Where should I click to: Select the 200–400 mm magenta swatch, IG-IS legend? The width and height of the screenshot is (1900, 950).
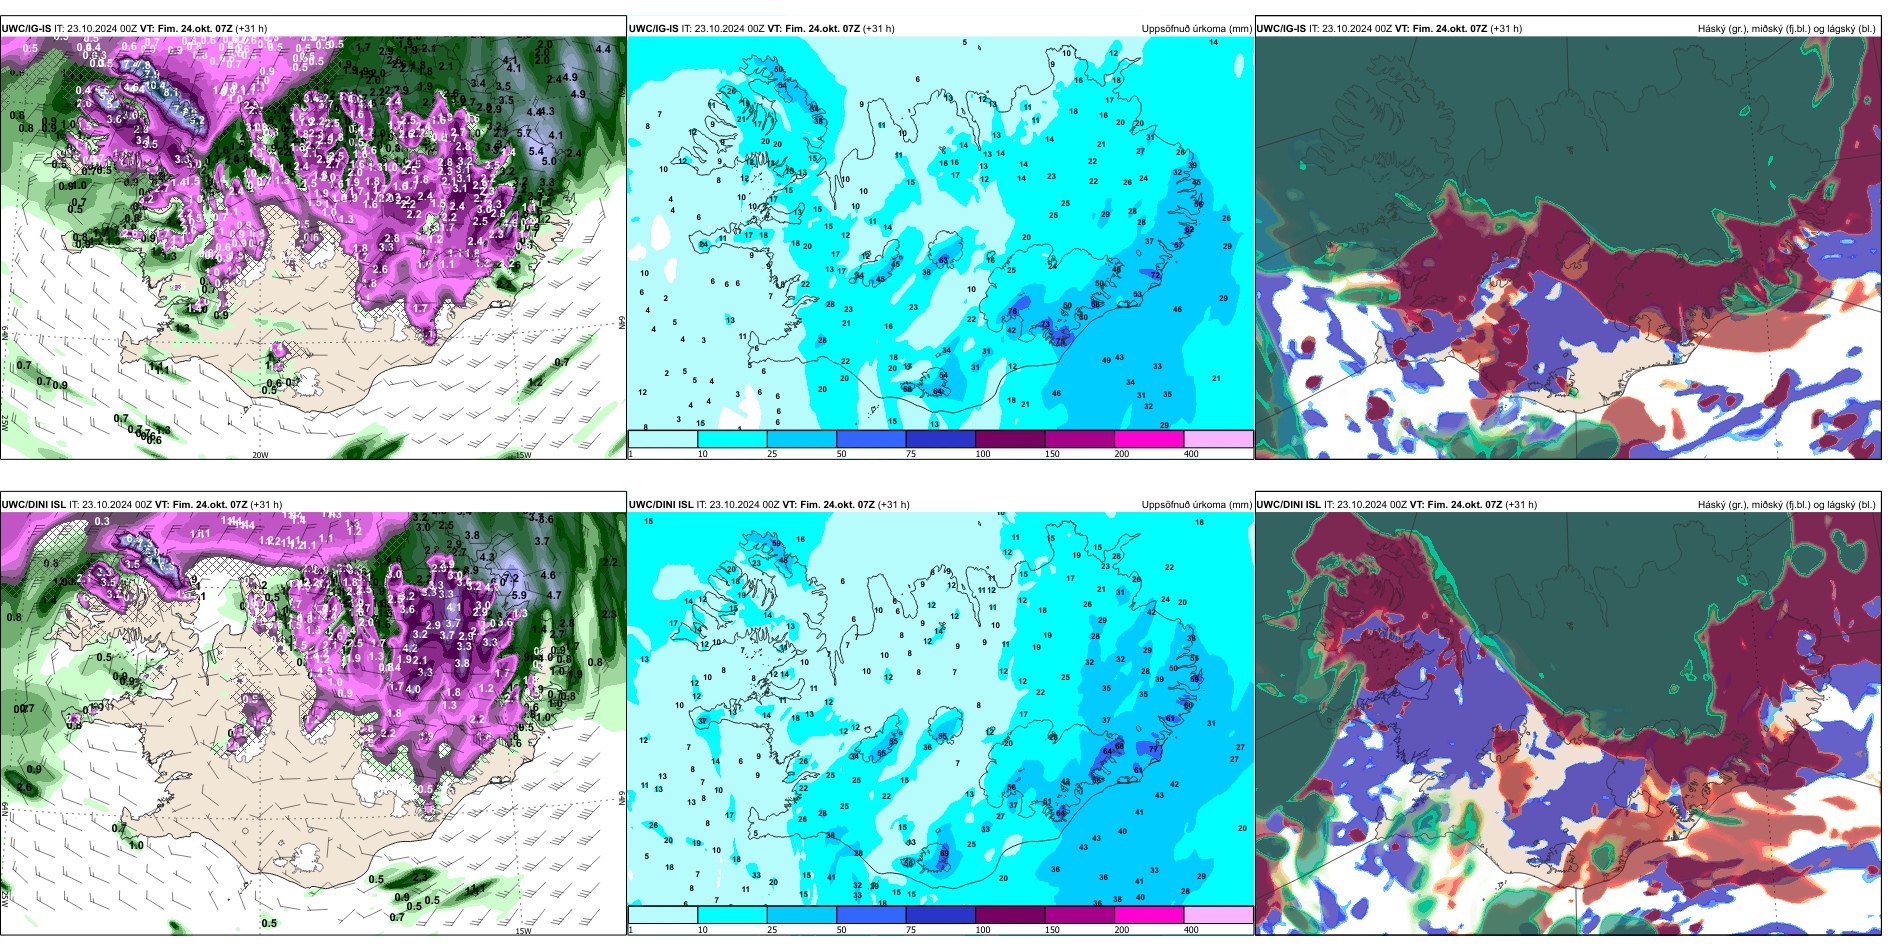pyautogui.click(x=1149, y=439)
